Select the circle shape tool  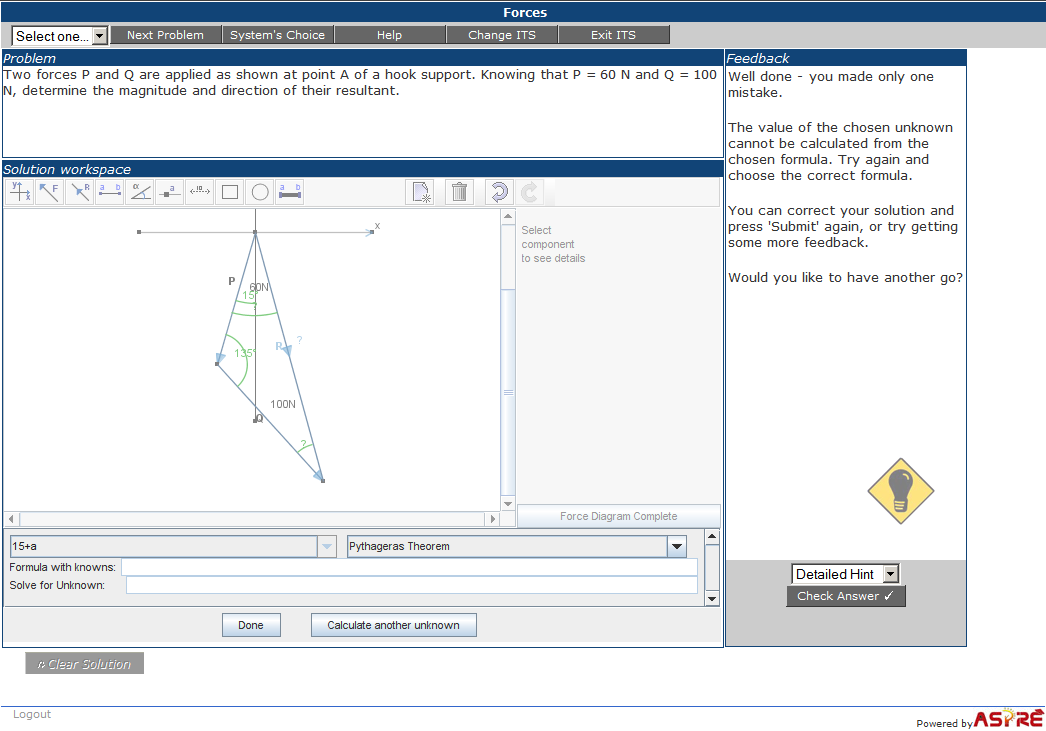[x=260, y=192]
